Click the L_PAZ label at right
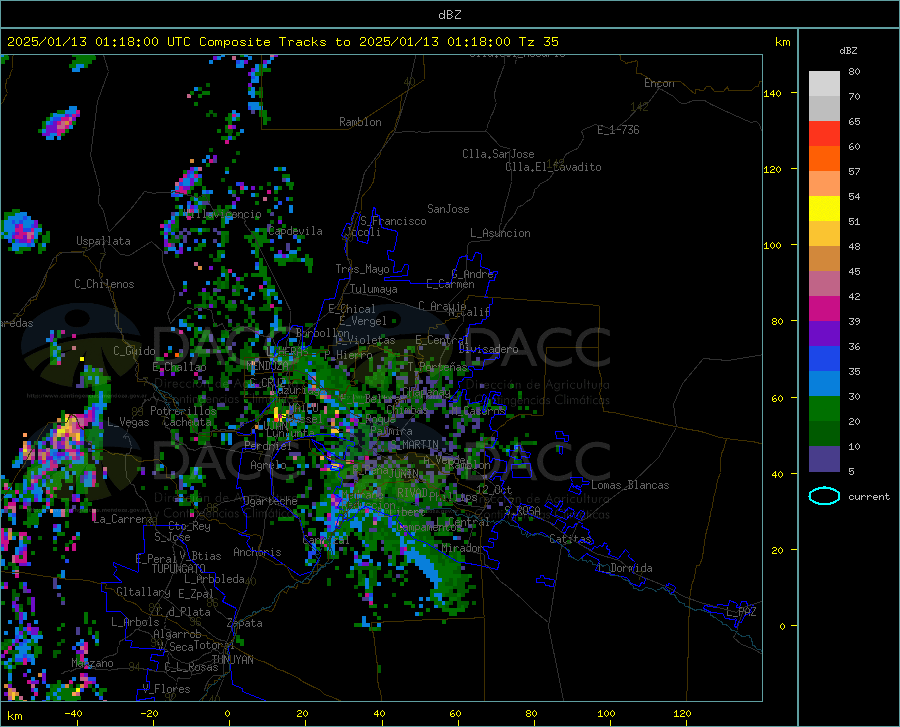Screen dimensions: 900x727 741,612
